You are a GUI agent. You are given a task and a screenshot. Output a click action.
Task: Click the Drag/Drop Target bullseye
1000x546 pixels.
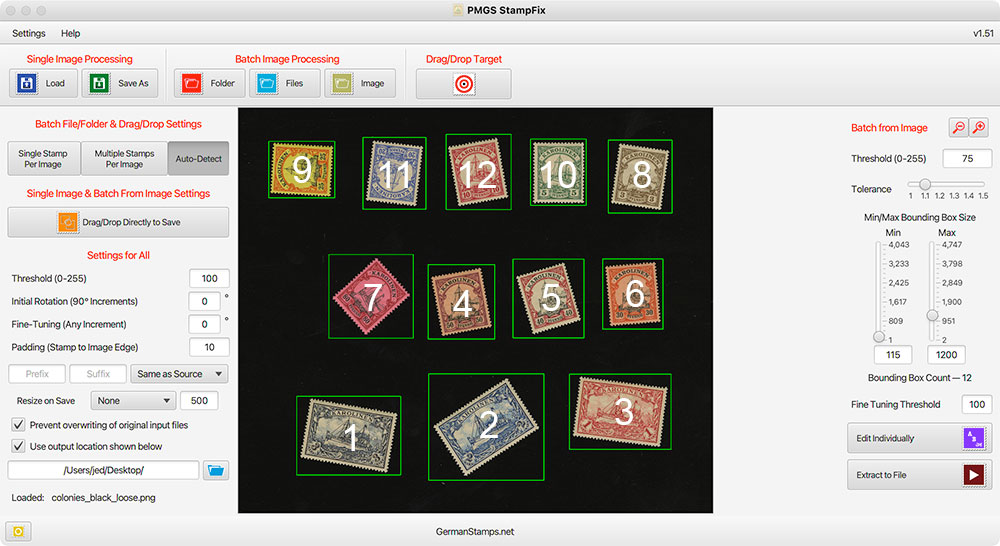click(x=463, y=84)
